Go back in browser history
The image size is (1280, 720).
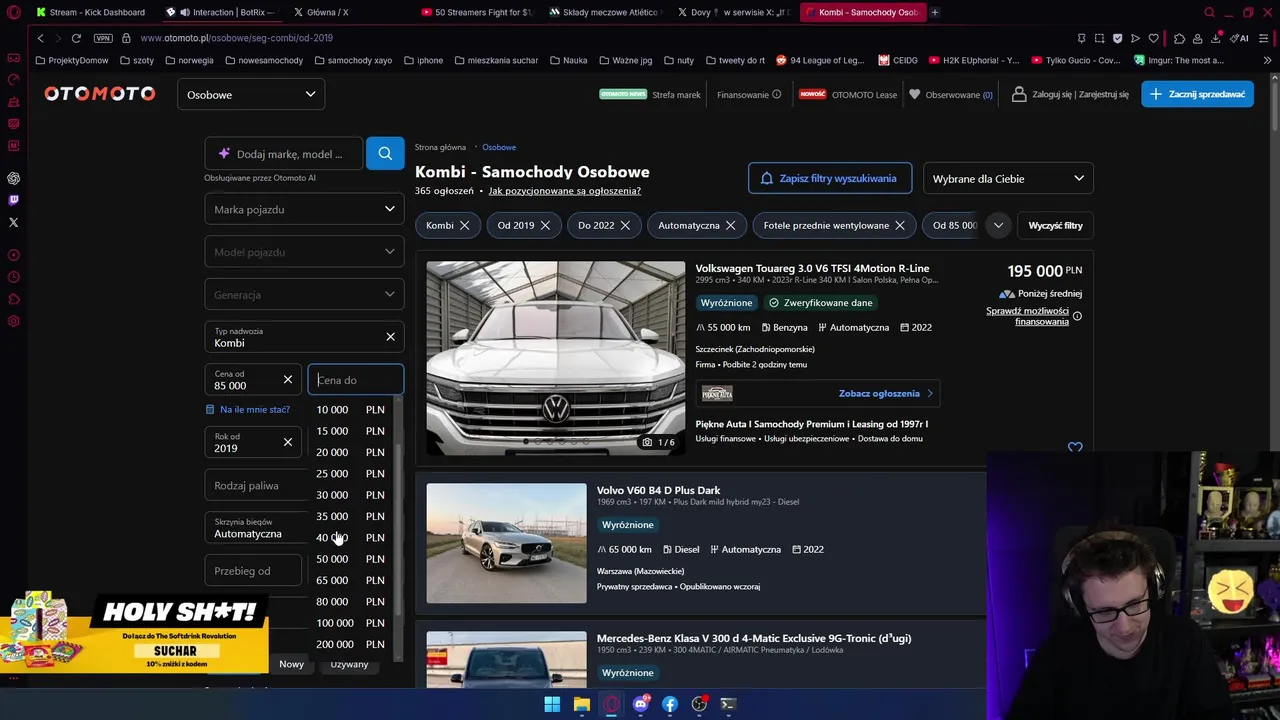[41, 38]
